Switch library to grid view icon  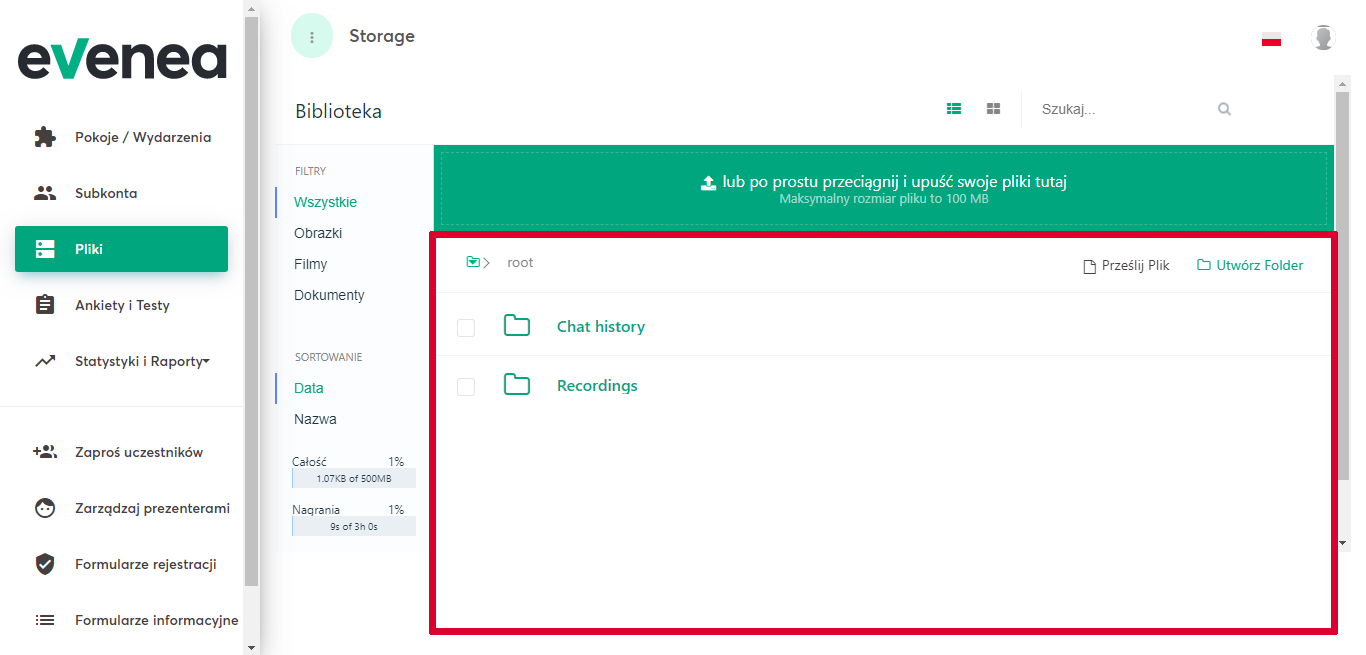pos(993,108)
